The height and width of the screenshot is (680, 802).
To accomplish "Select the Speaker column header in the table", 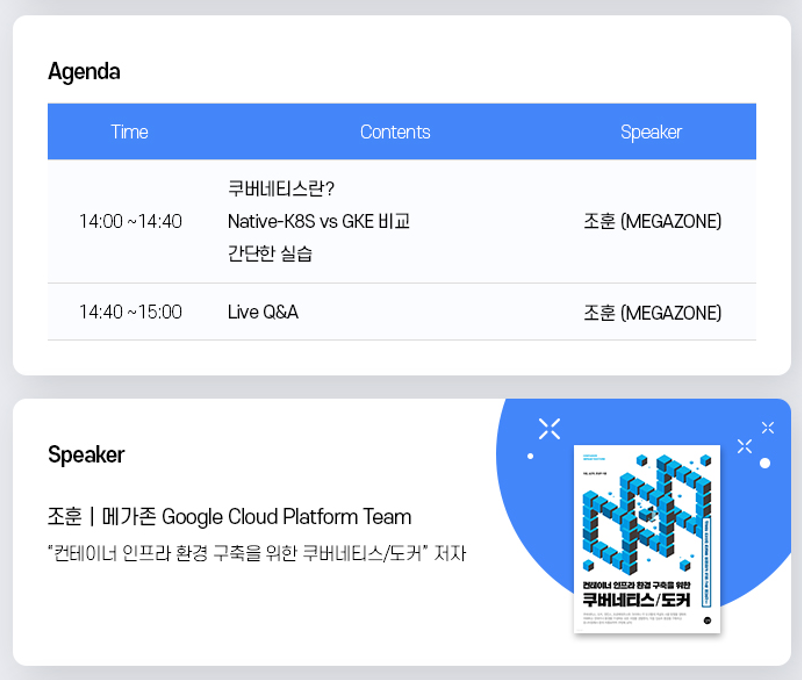I will tap(651, 132).
